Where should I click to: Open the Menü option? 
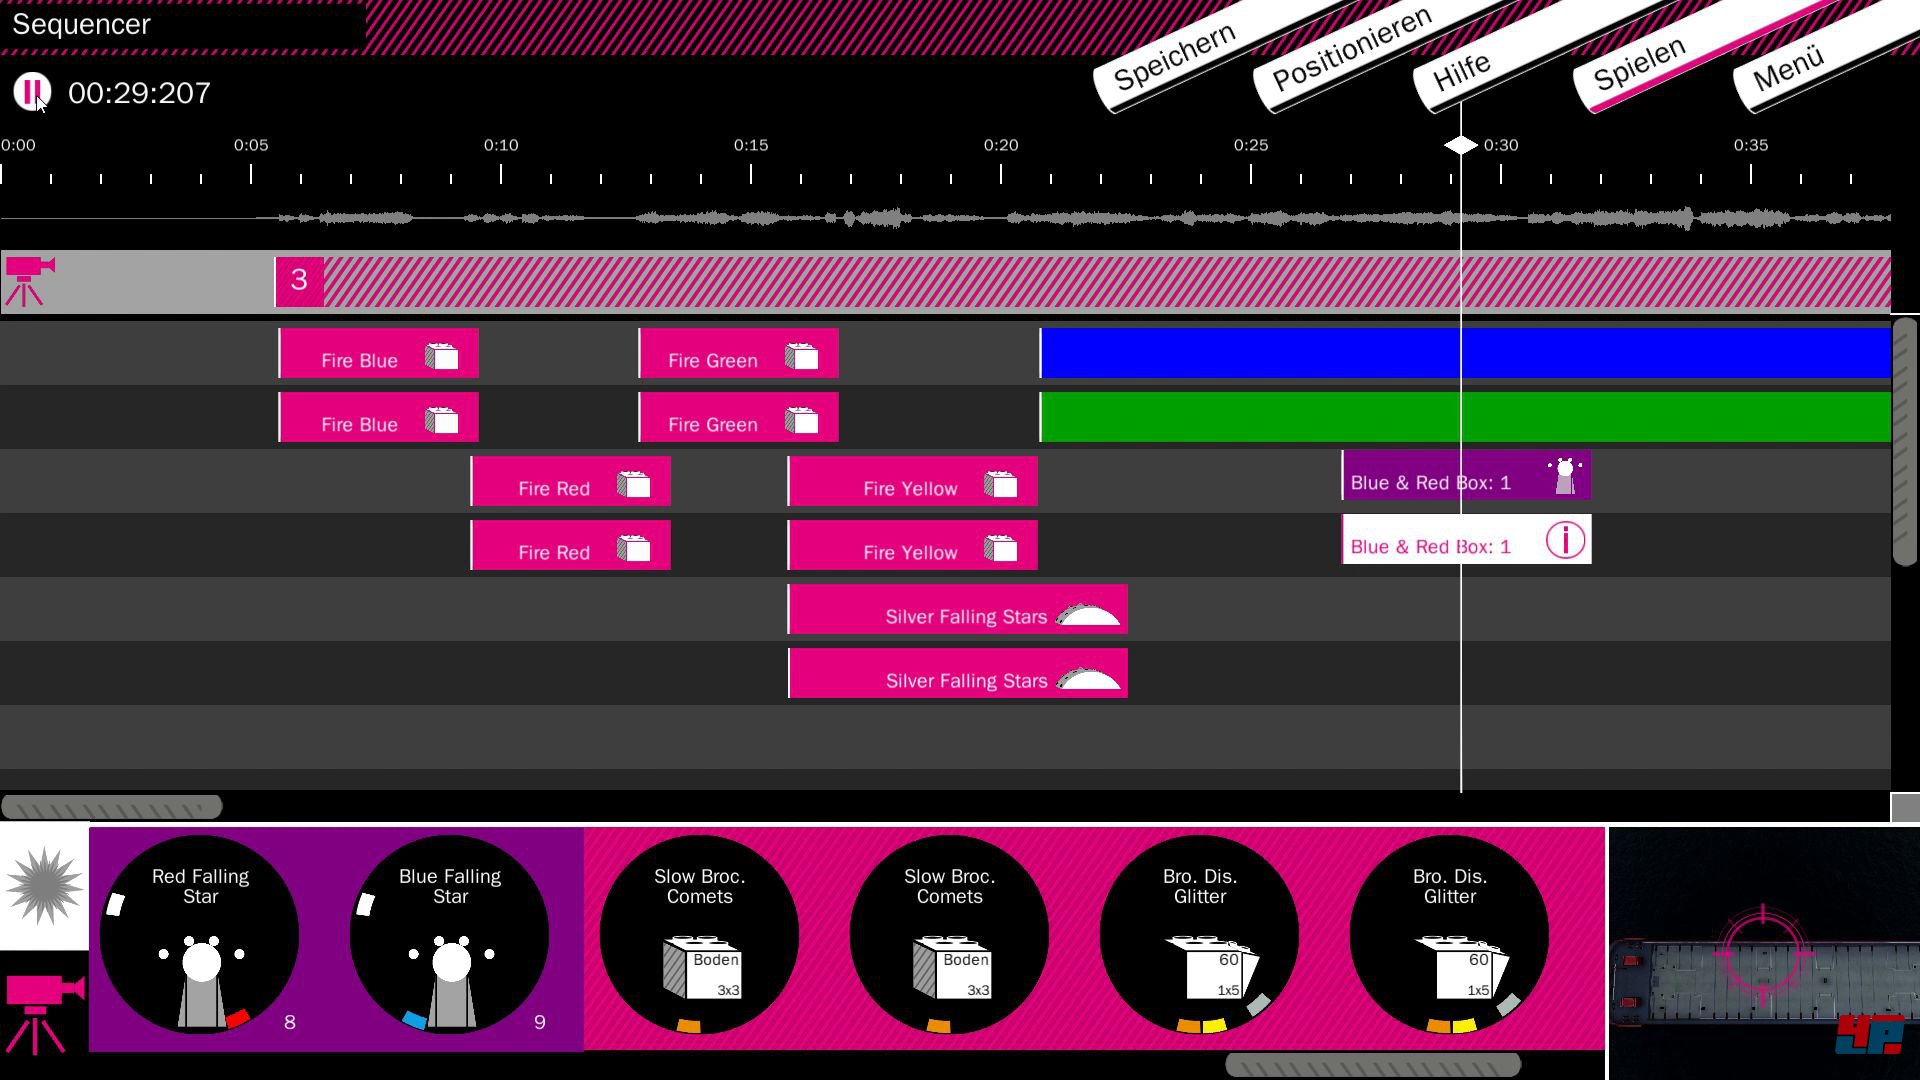coord(1788,67)
